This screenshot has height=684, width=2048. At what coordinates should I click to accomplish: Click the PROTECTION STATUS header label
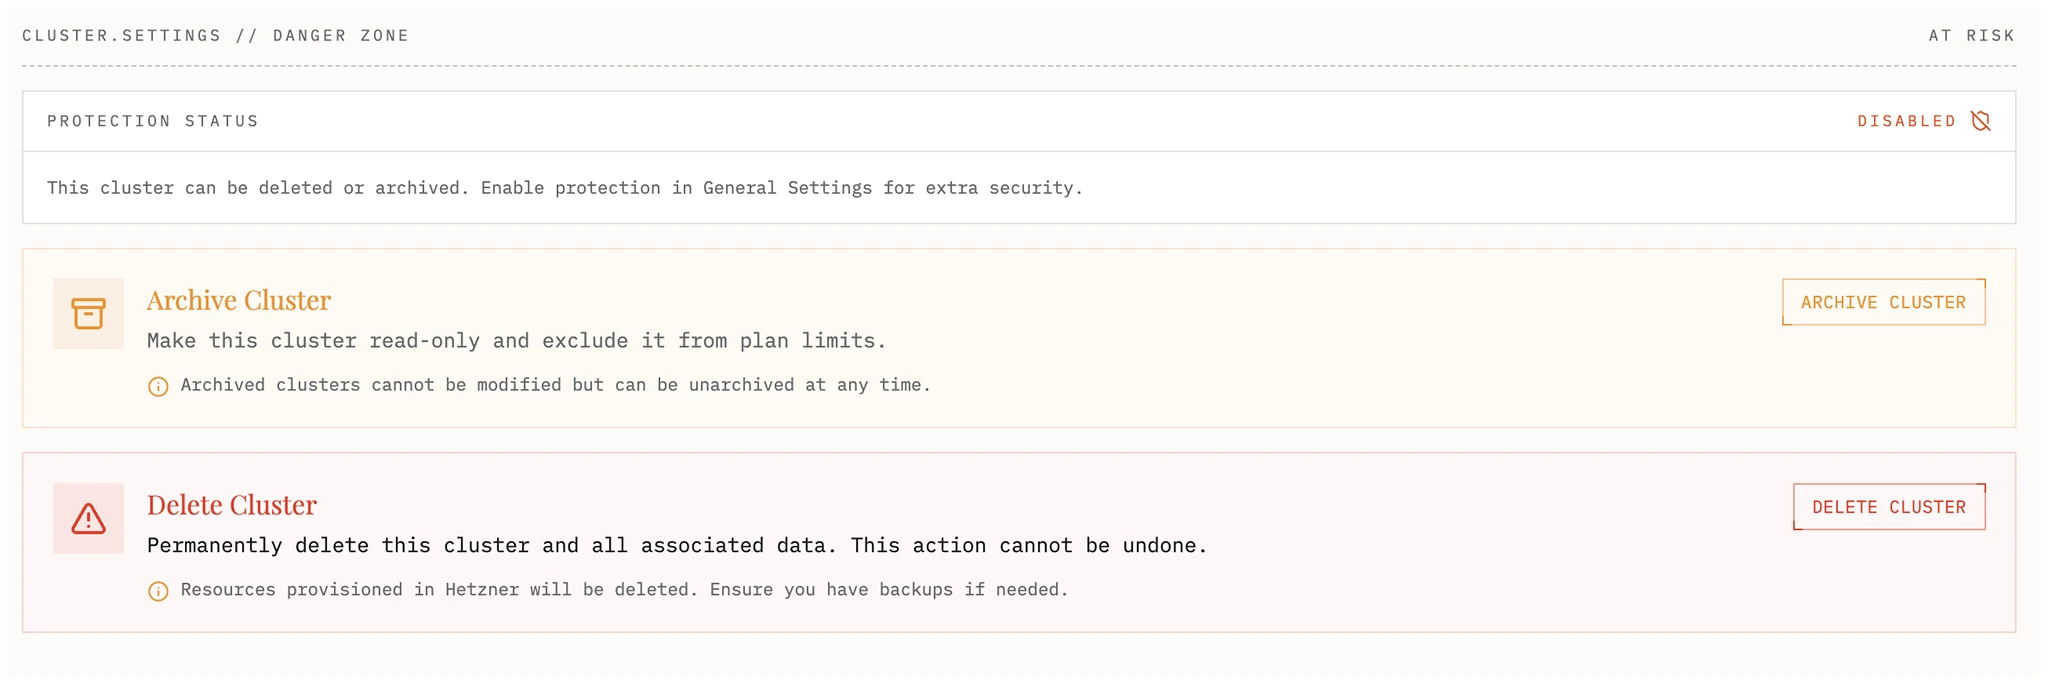tap(153, 121)
